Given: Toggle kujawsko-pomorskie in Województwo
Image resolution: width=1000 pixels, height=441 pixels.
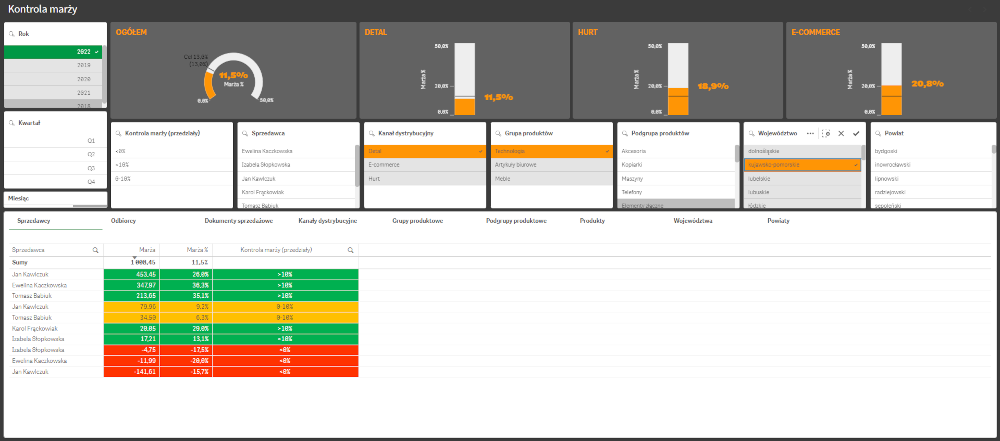Looking at the screenshot, I should click(x=802, y=165).
